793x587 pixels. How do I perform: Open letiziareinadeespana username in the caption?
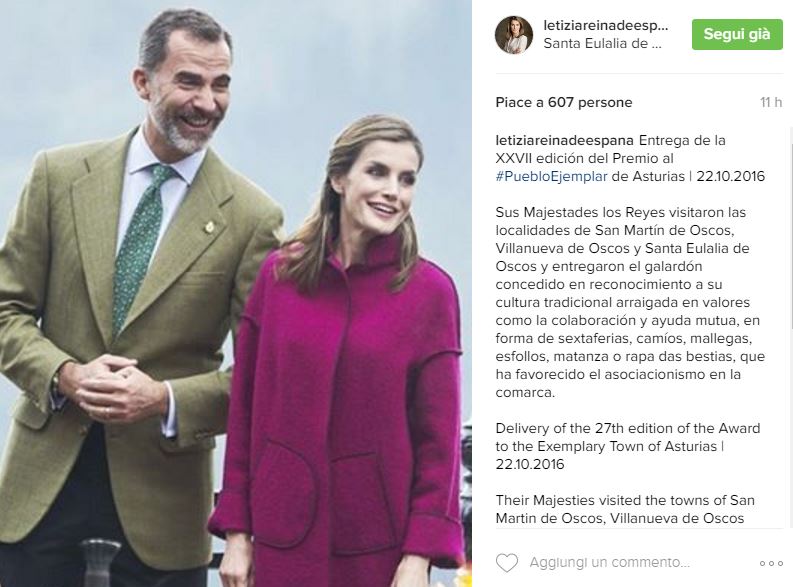(564, 141)
